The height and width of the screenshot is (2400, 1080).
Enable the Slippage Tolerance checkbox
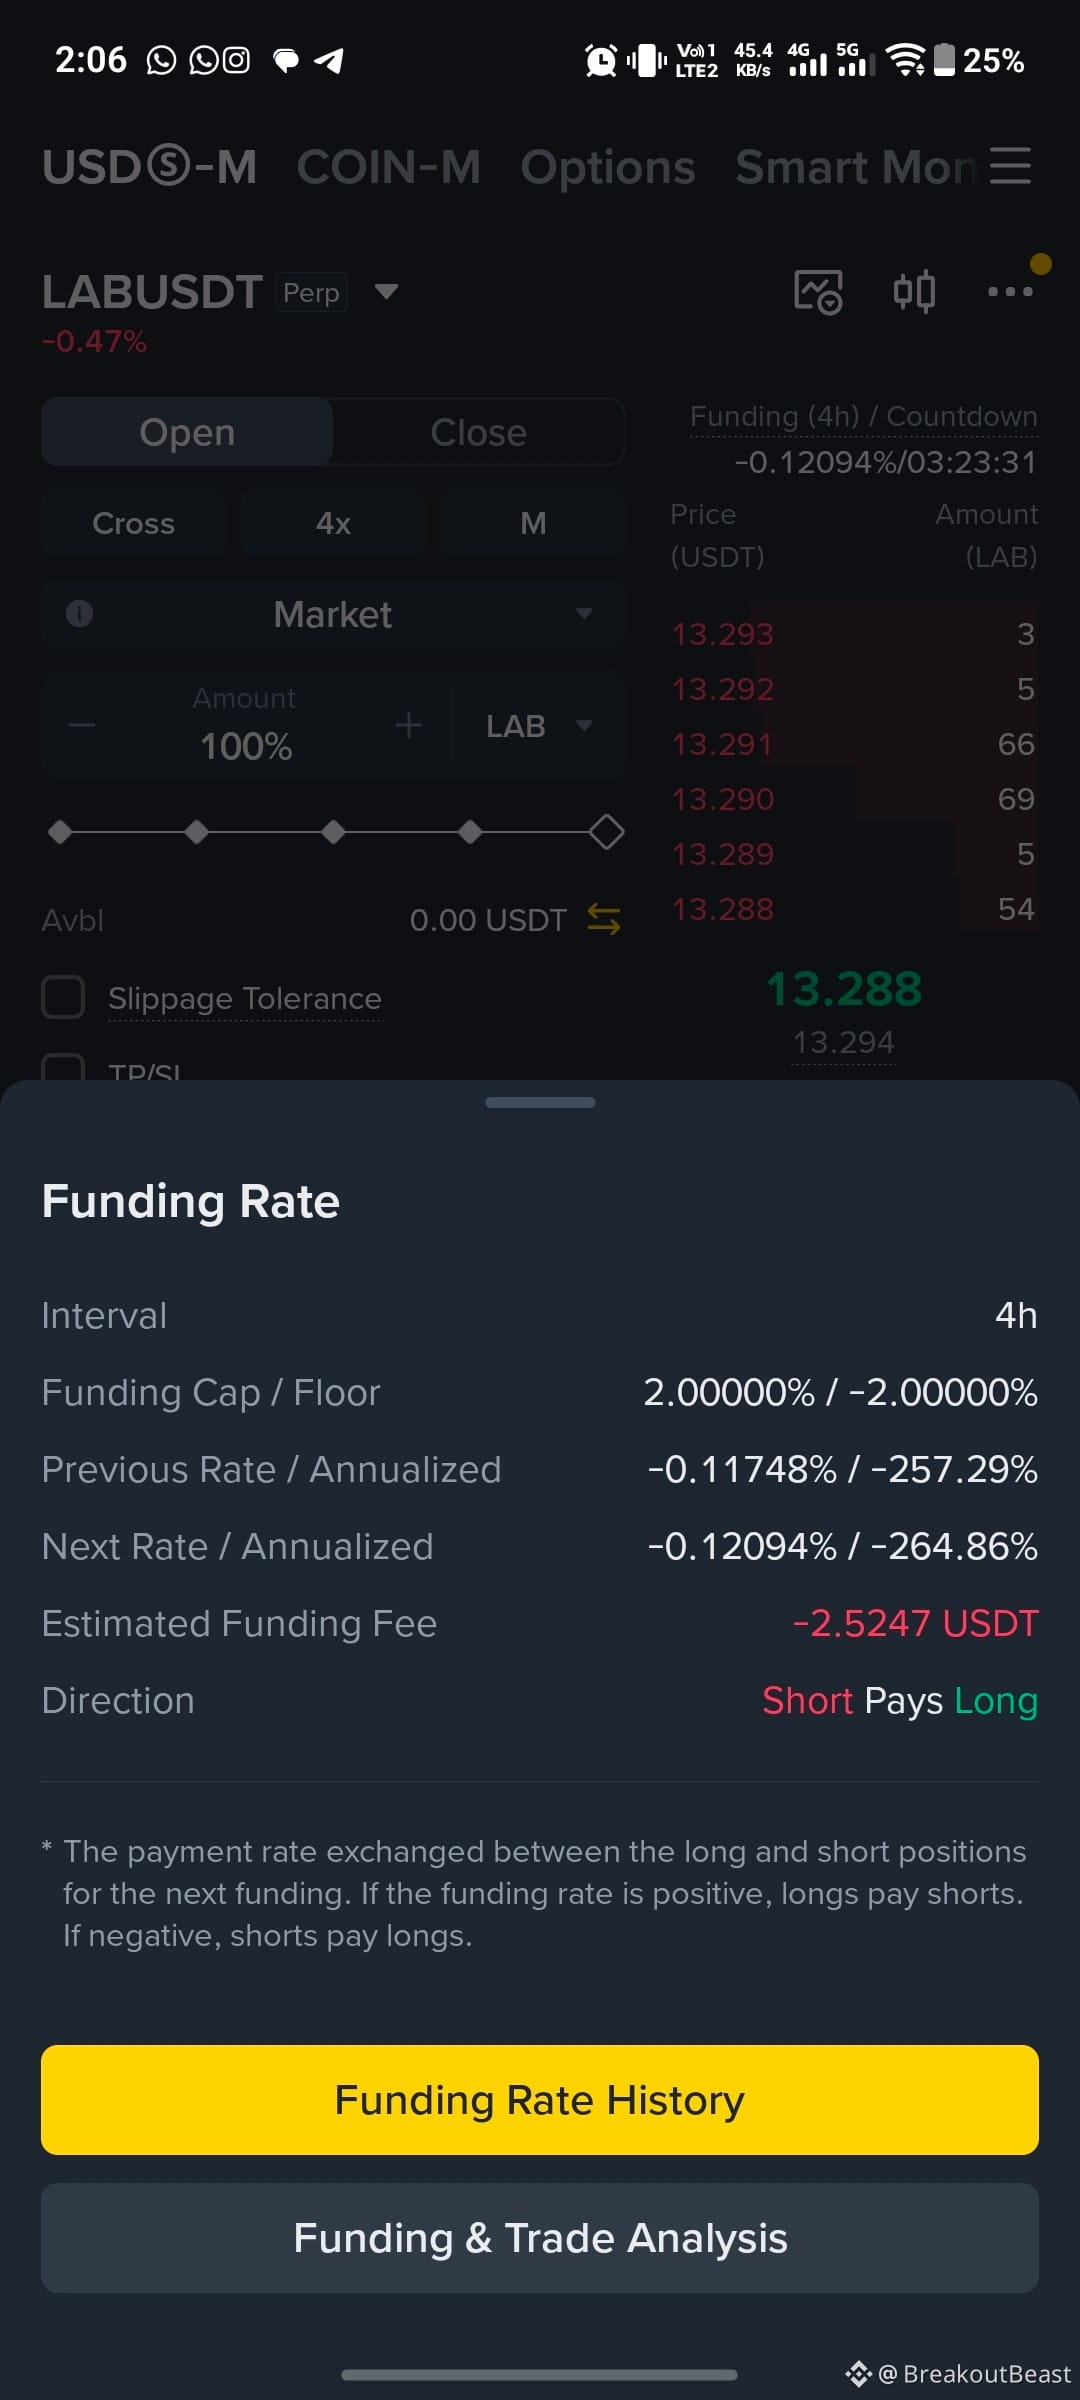click(63, 997)
